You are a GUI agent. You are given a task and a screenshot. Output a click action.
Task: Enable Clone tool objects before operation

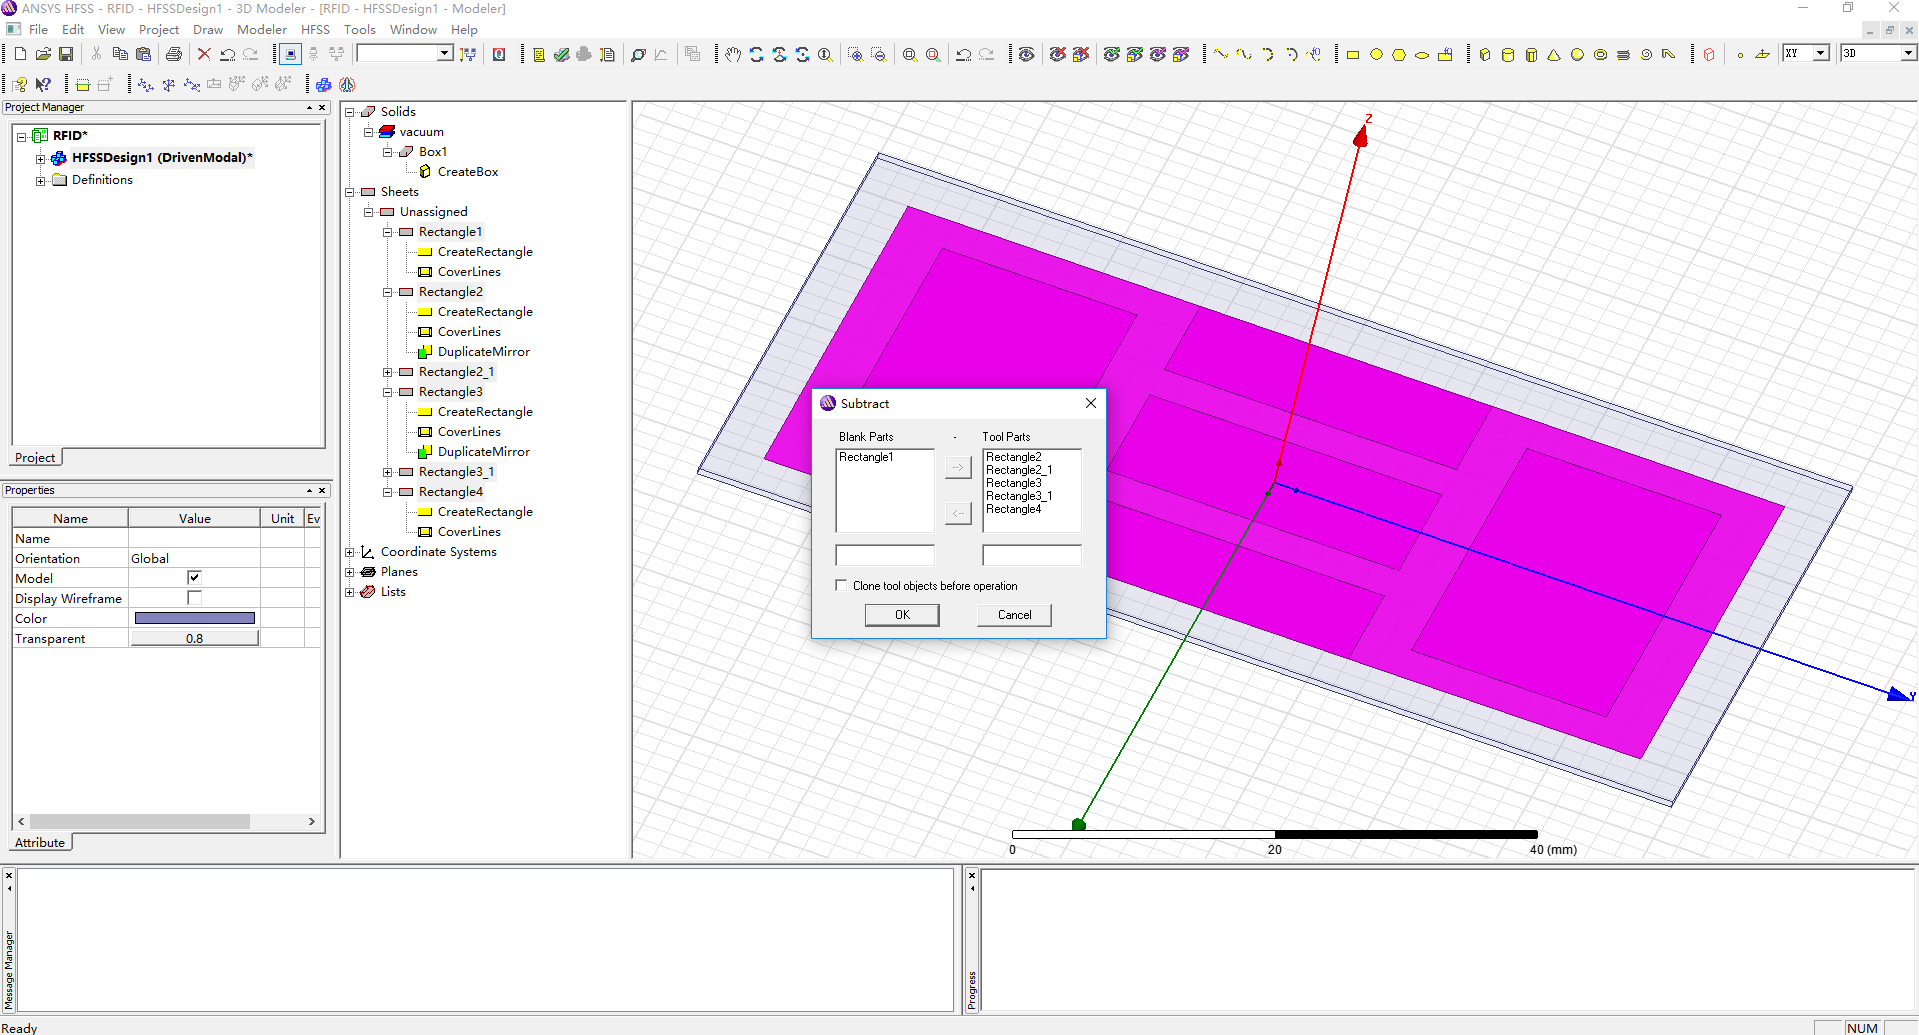pos(841,586)
